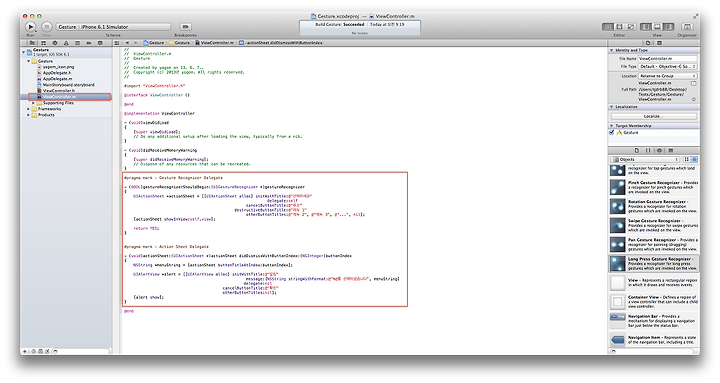Show the Log navigator
This screenshot has width=720, height=383.
100,43
